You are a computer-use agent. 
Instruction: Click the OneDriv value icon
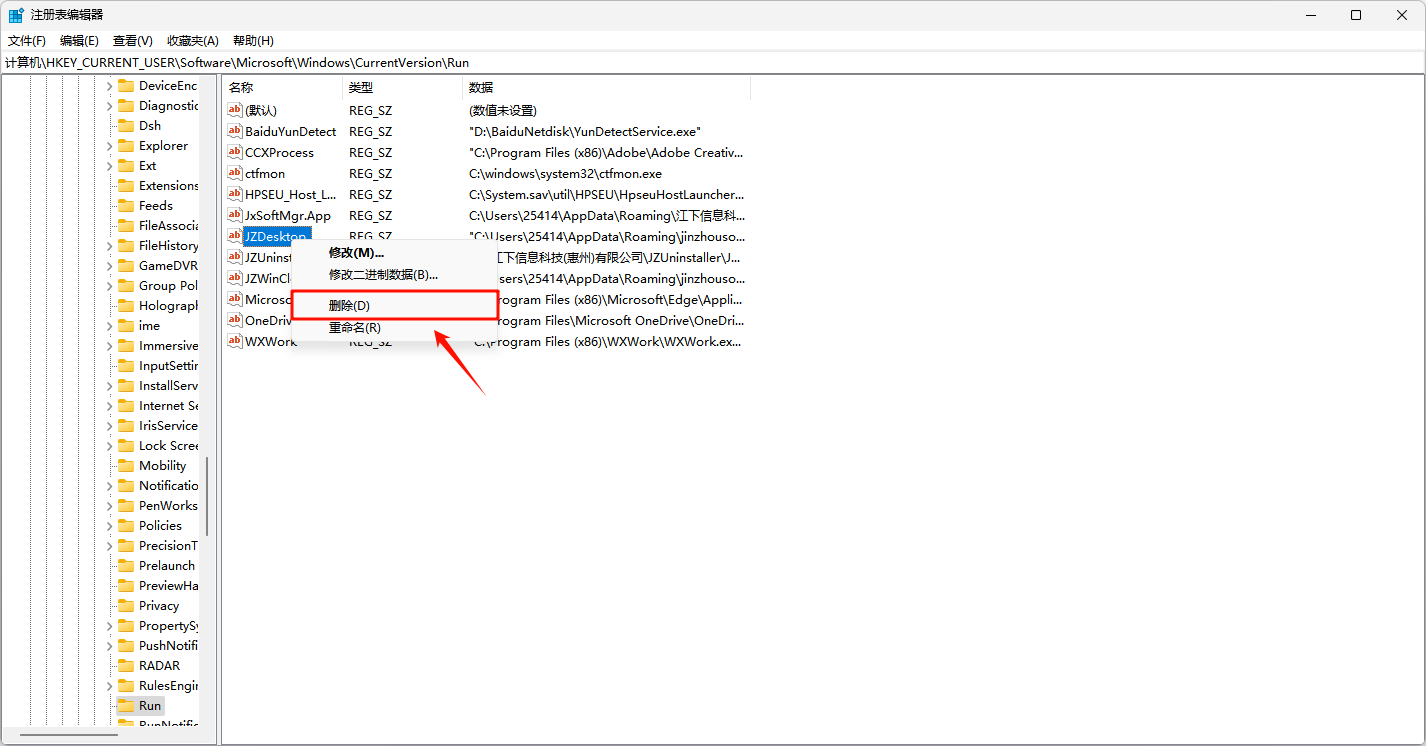click(235, 320)
